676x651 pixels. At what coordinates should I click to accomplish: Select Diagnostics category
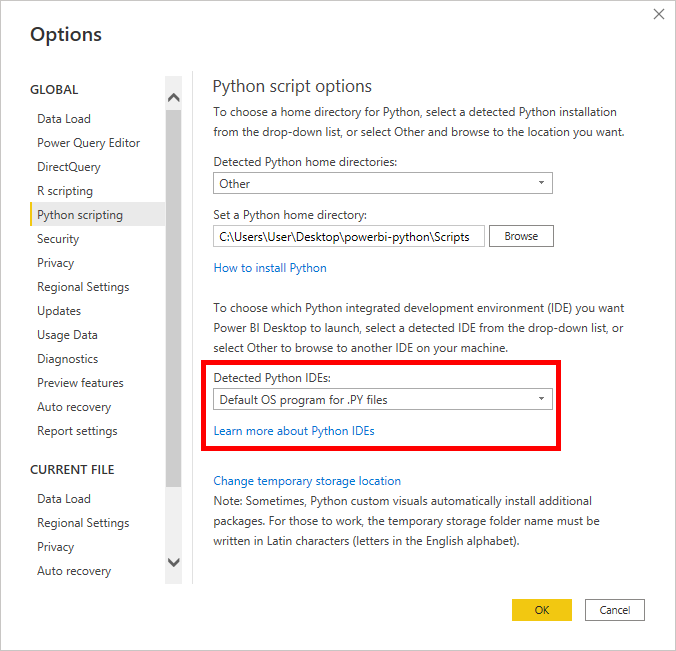click(67, 359)
